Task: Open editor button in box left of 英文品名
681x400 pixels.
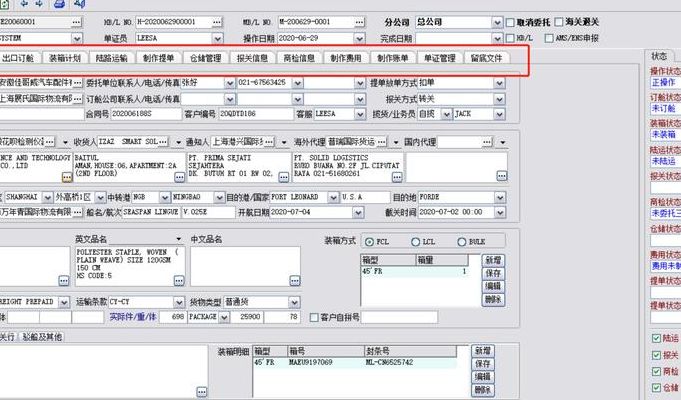Action: click(63, 281)
